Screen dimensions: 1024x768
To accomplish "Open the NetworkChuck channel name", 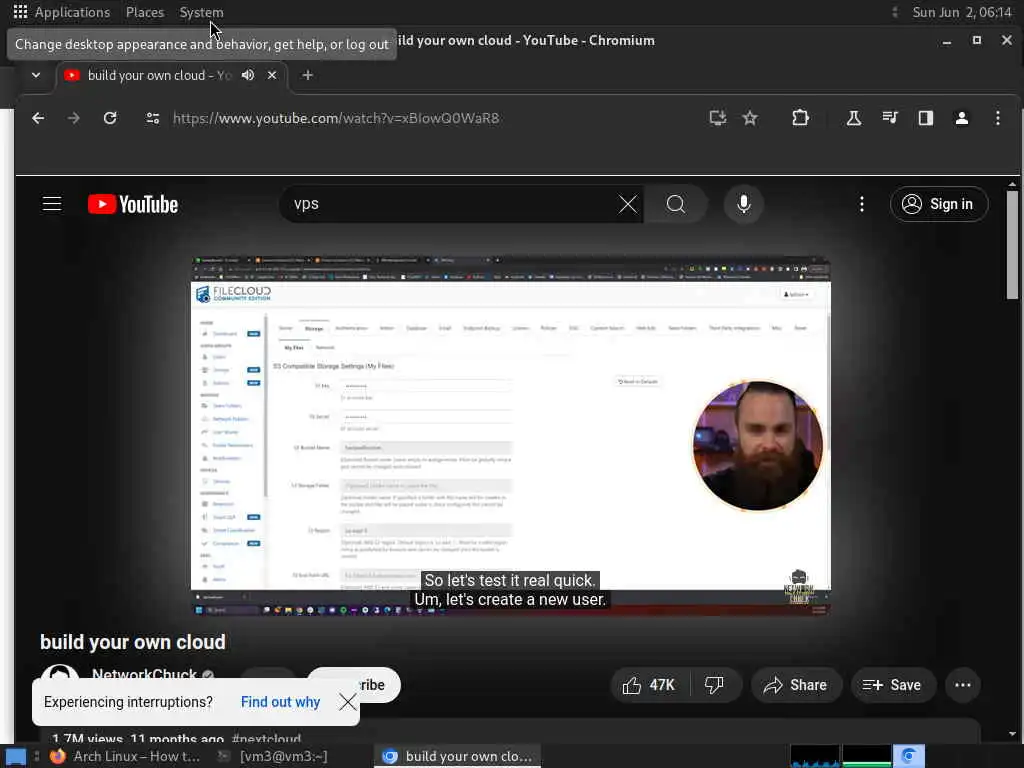I will [x=144, y=674].
